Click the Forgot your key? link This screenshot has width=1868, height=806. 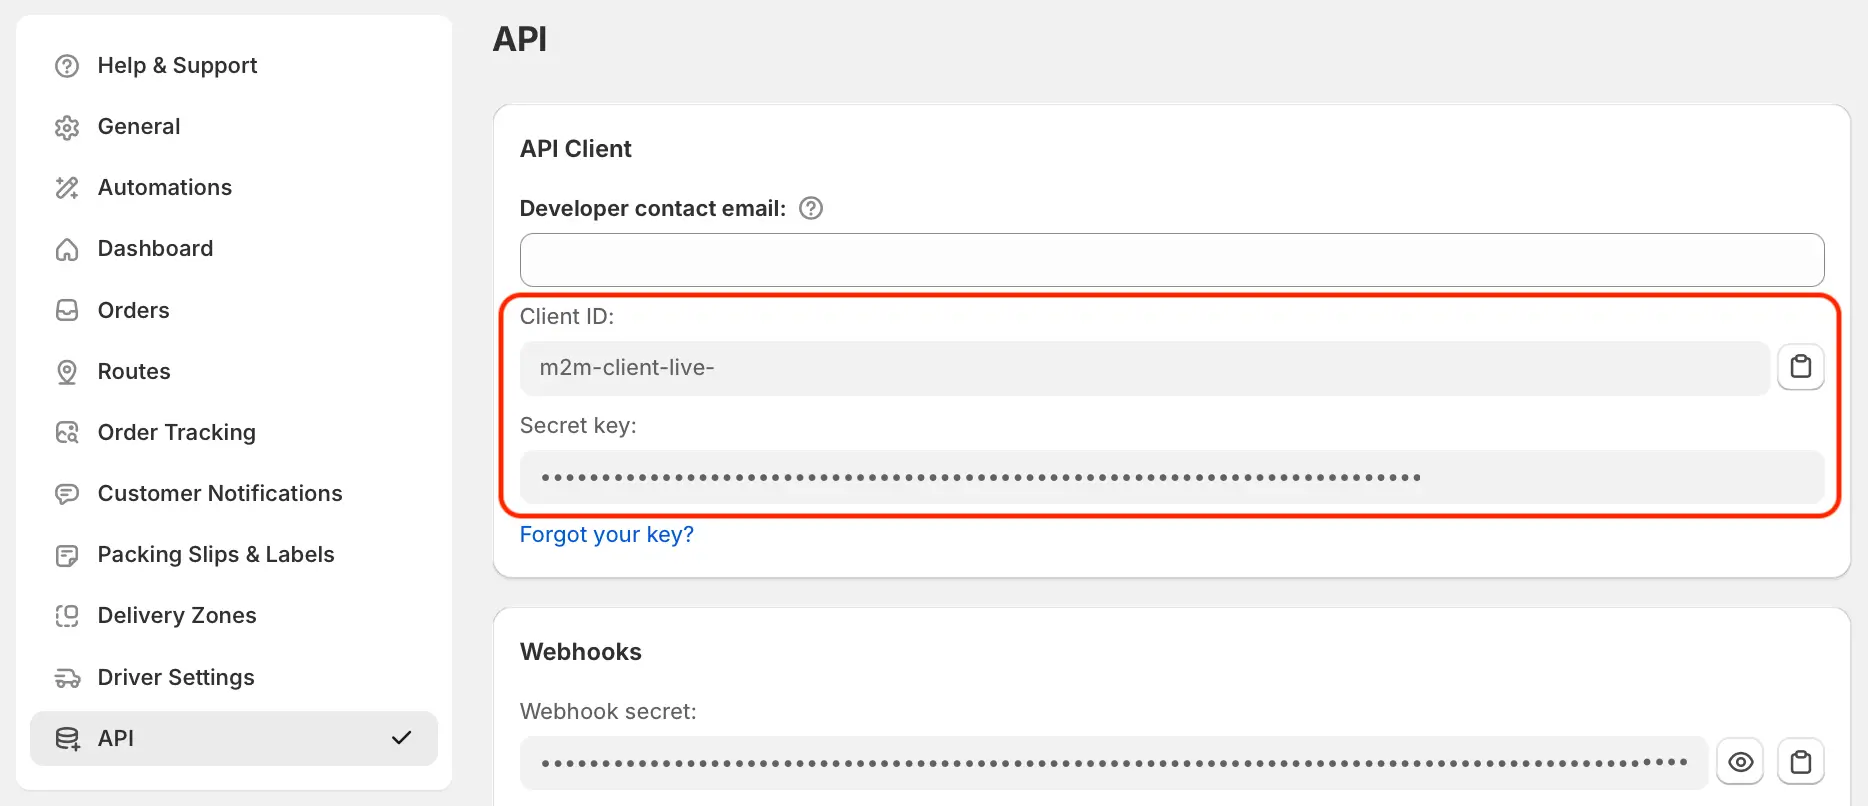(606, 534)
